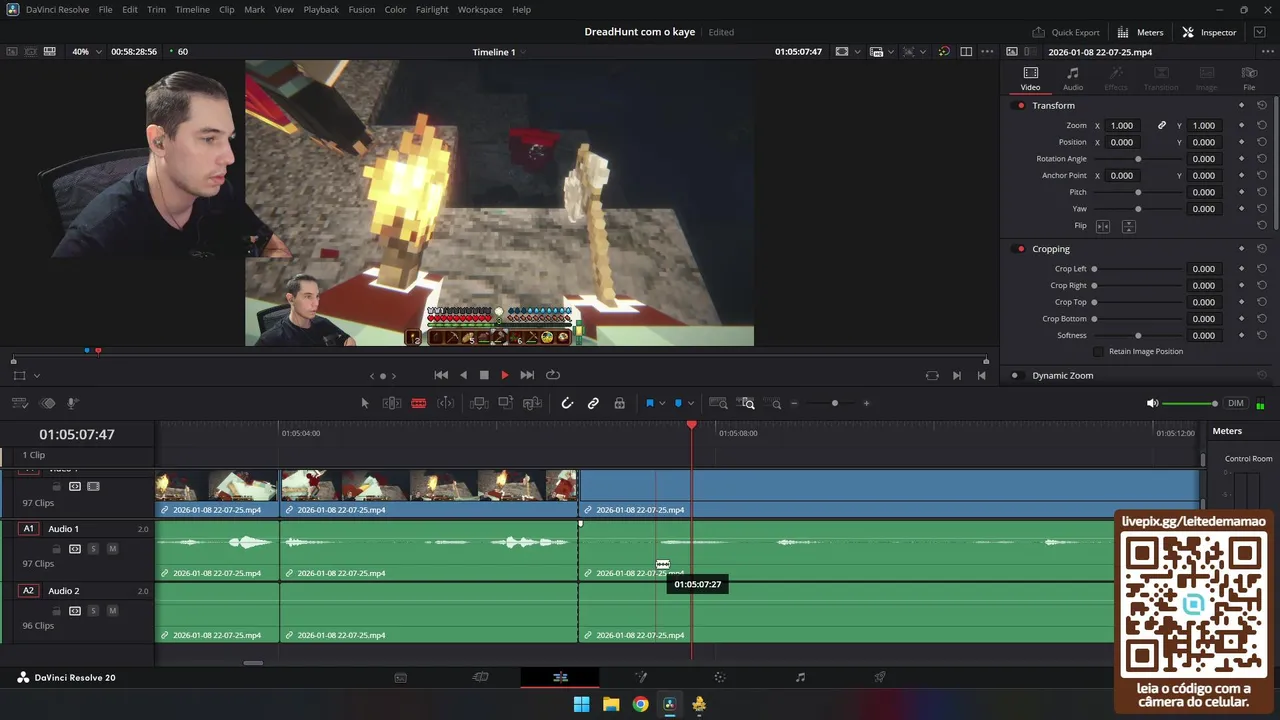Activate the Trim Edit Mode tool

coord(392,403)
